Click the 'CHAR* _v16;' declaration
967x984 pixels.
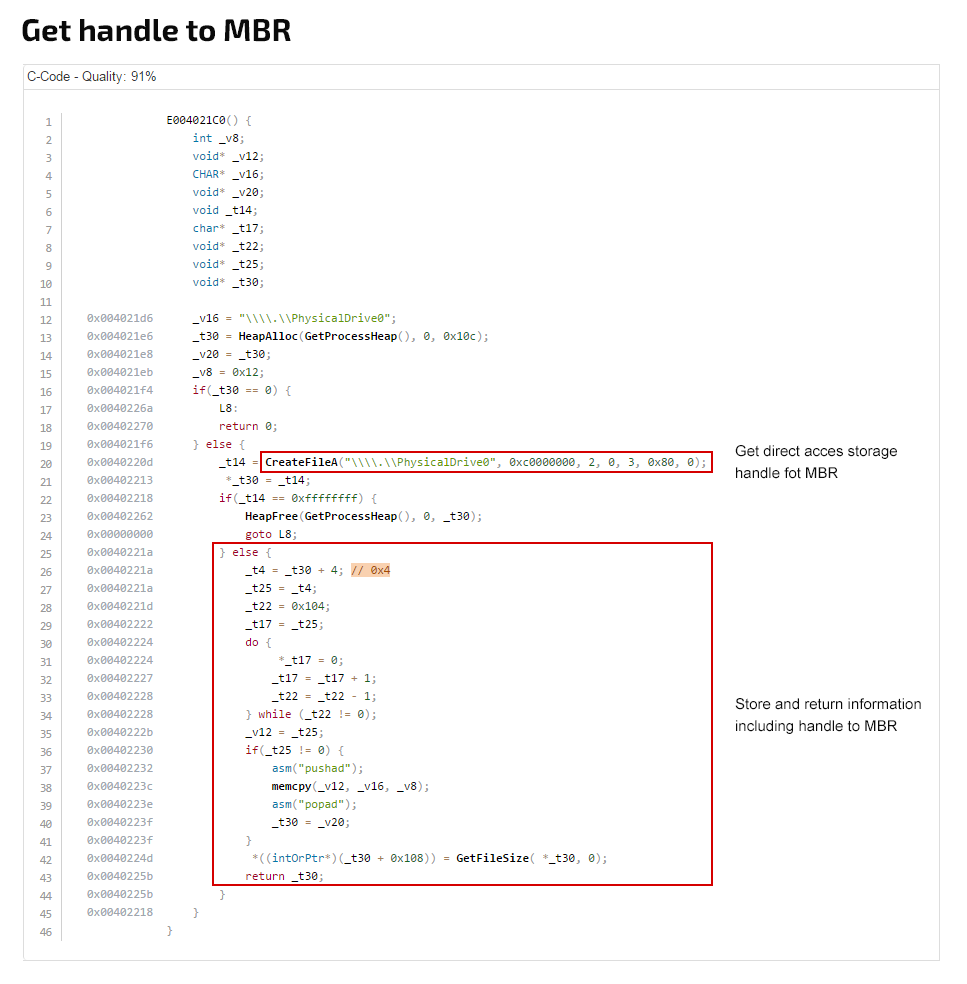coord(228,174)
